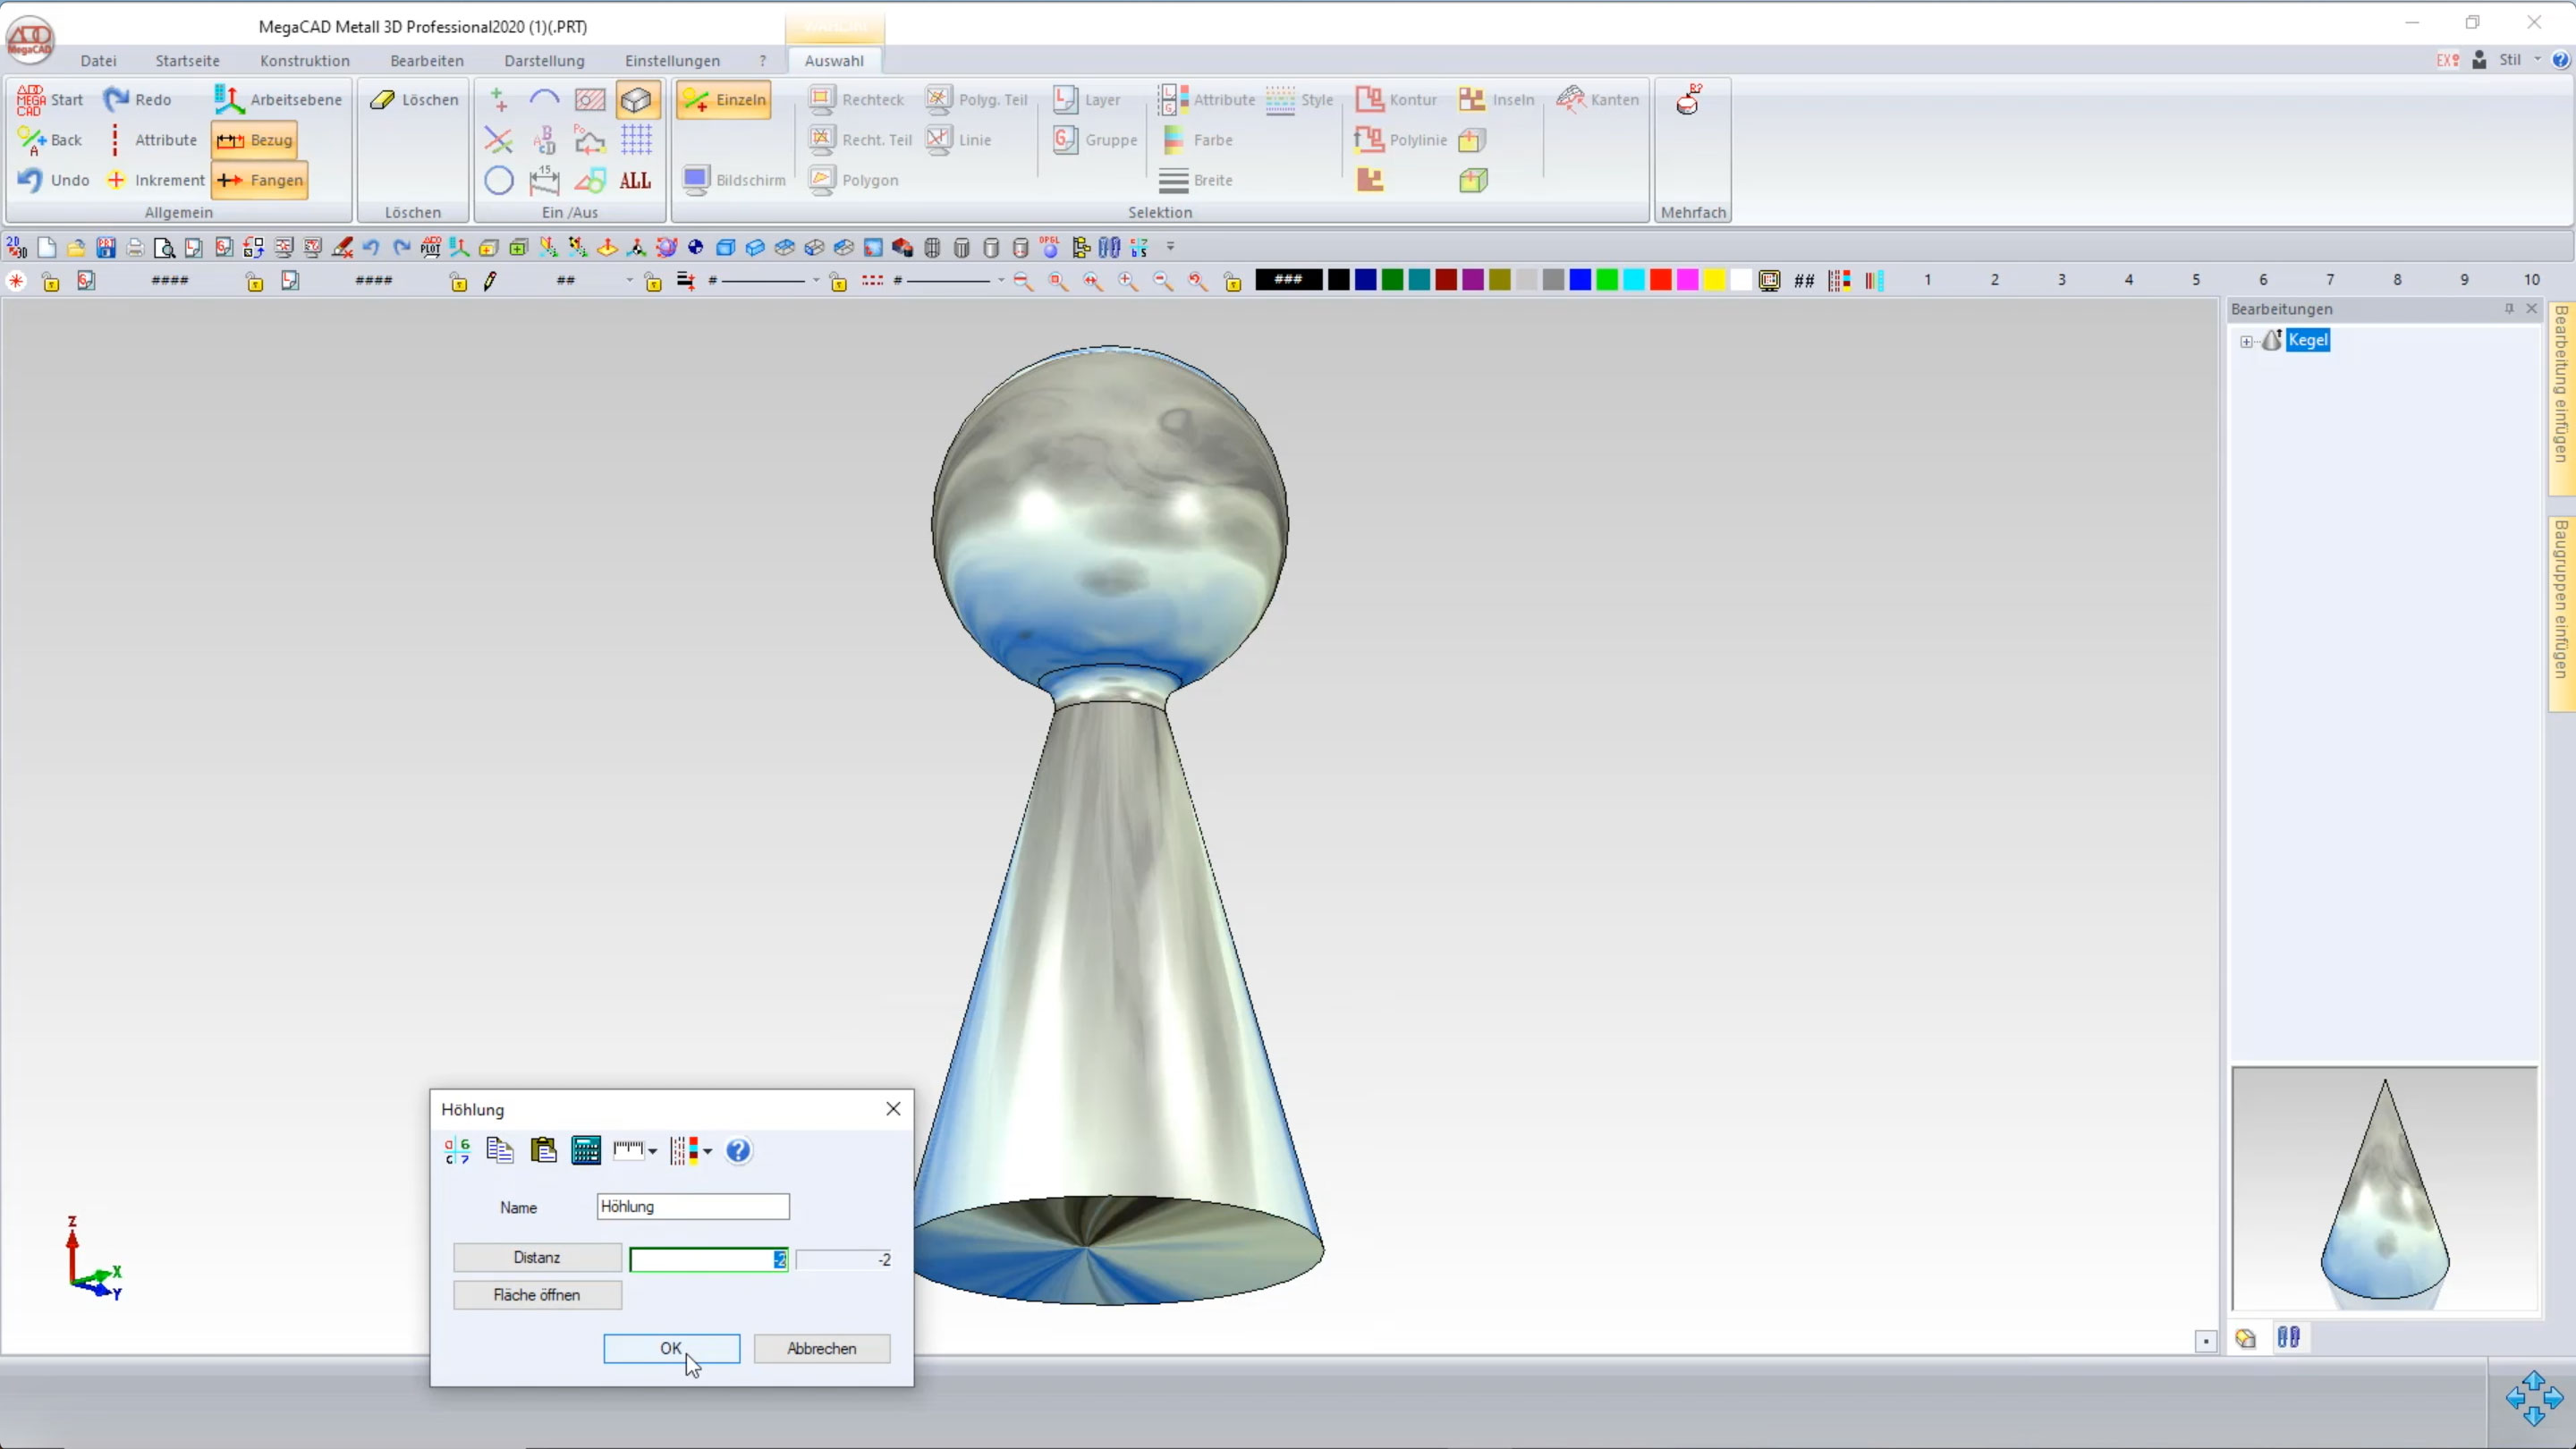Click the Mehrfach multiple selection icon

pyautogui.click(x=1689, y=99)
